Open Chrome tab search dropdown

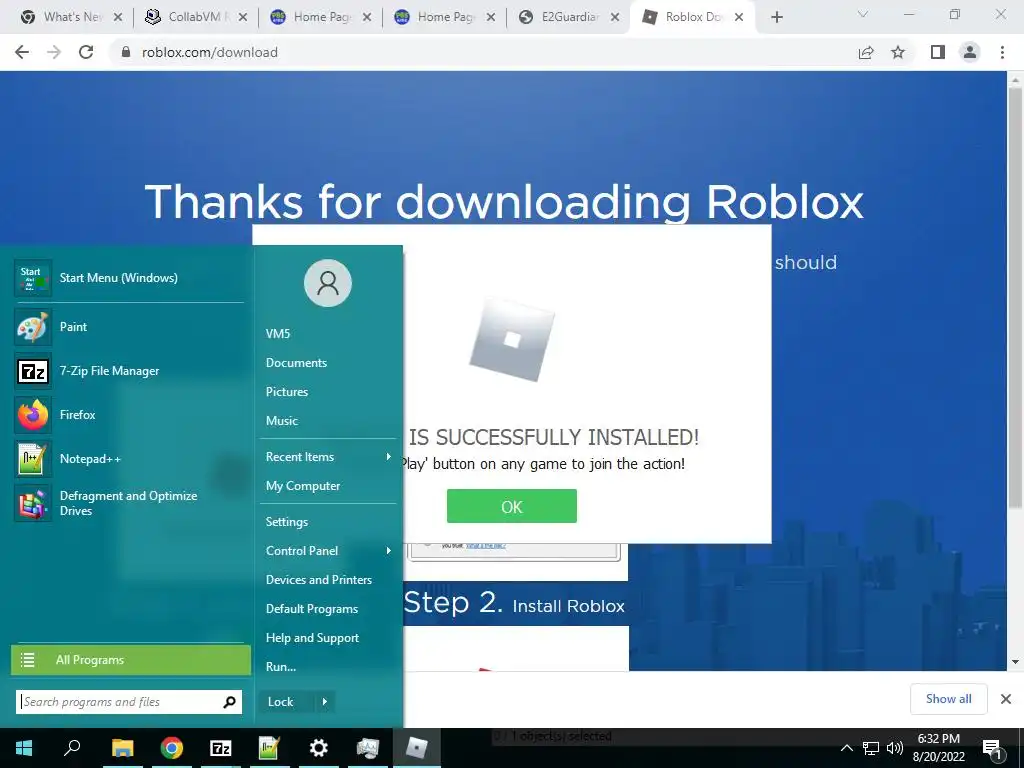click(863, 15)
